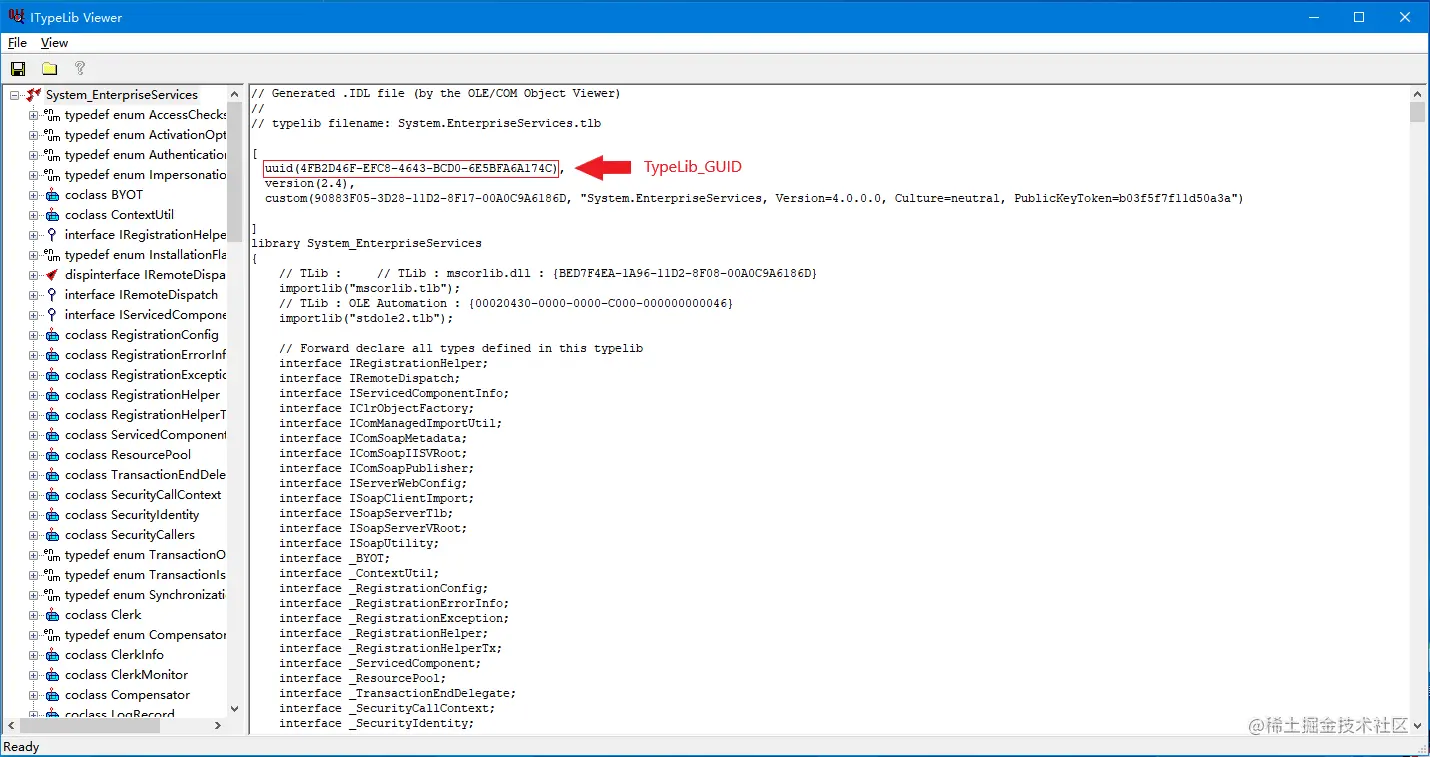The width and height of the screenshot is (1430, 757).
Task: Click the interface IServicedComponent icon
Action: [52, 315]
